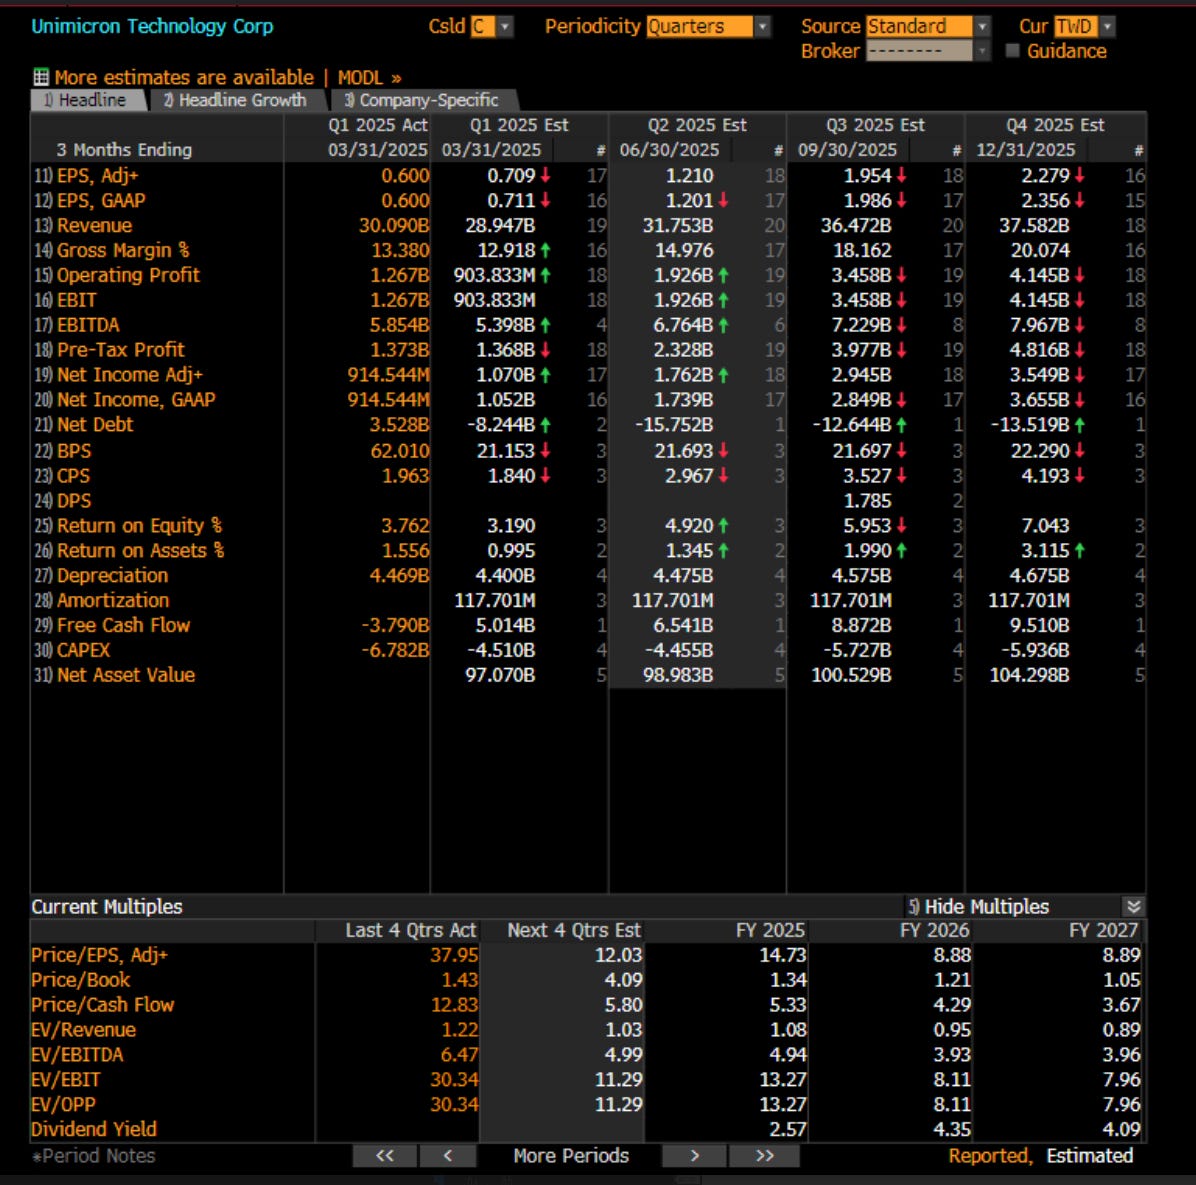The height and width of the screenshot is (1185, 1196).
Task: Collapse multiples with double-chevron icon
Action: [1133, 907]
